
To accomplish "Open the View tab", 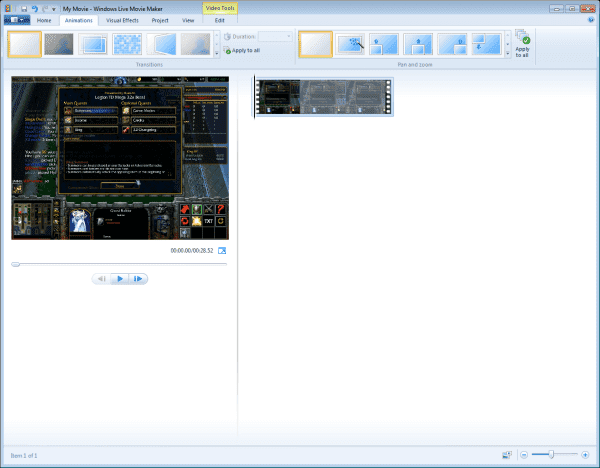I will [188, 20].
